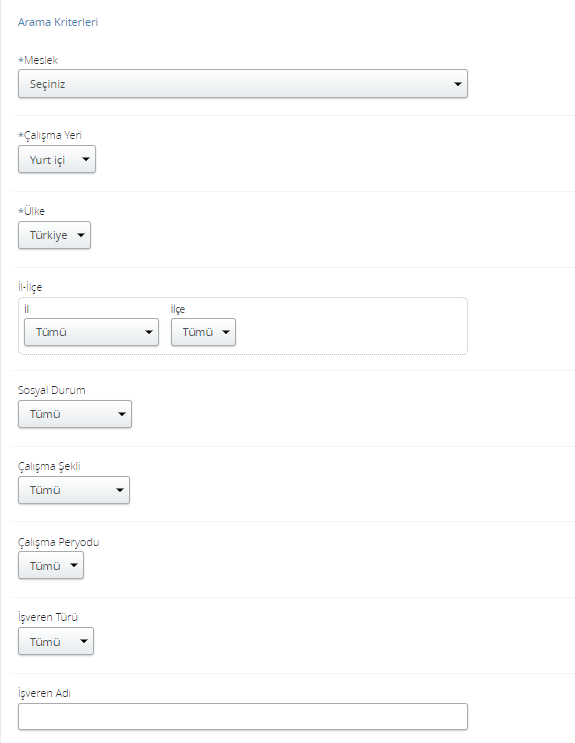The height and width of the screenshot is (743, 575).
Task: Click the "İşveren Türü" label
Action: pos(48,617)
